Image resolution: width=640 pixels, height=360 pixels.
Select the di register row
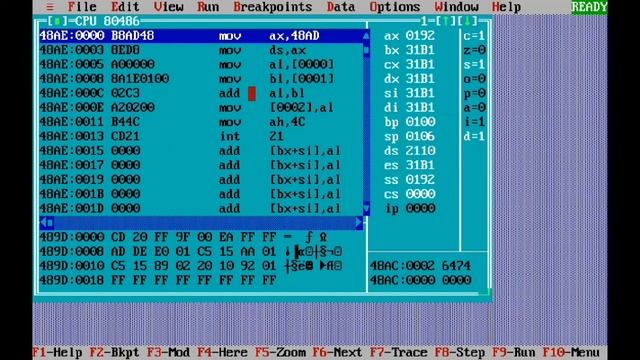[x=409, y=108]
